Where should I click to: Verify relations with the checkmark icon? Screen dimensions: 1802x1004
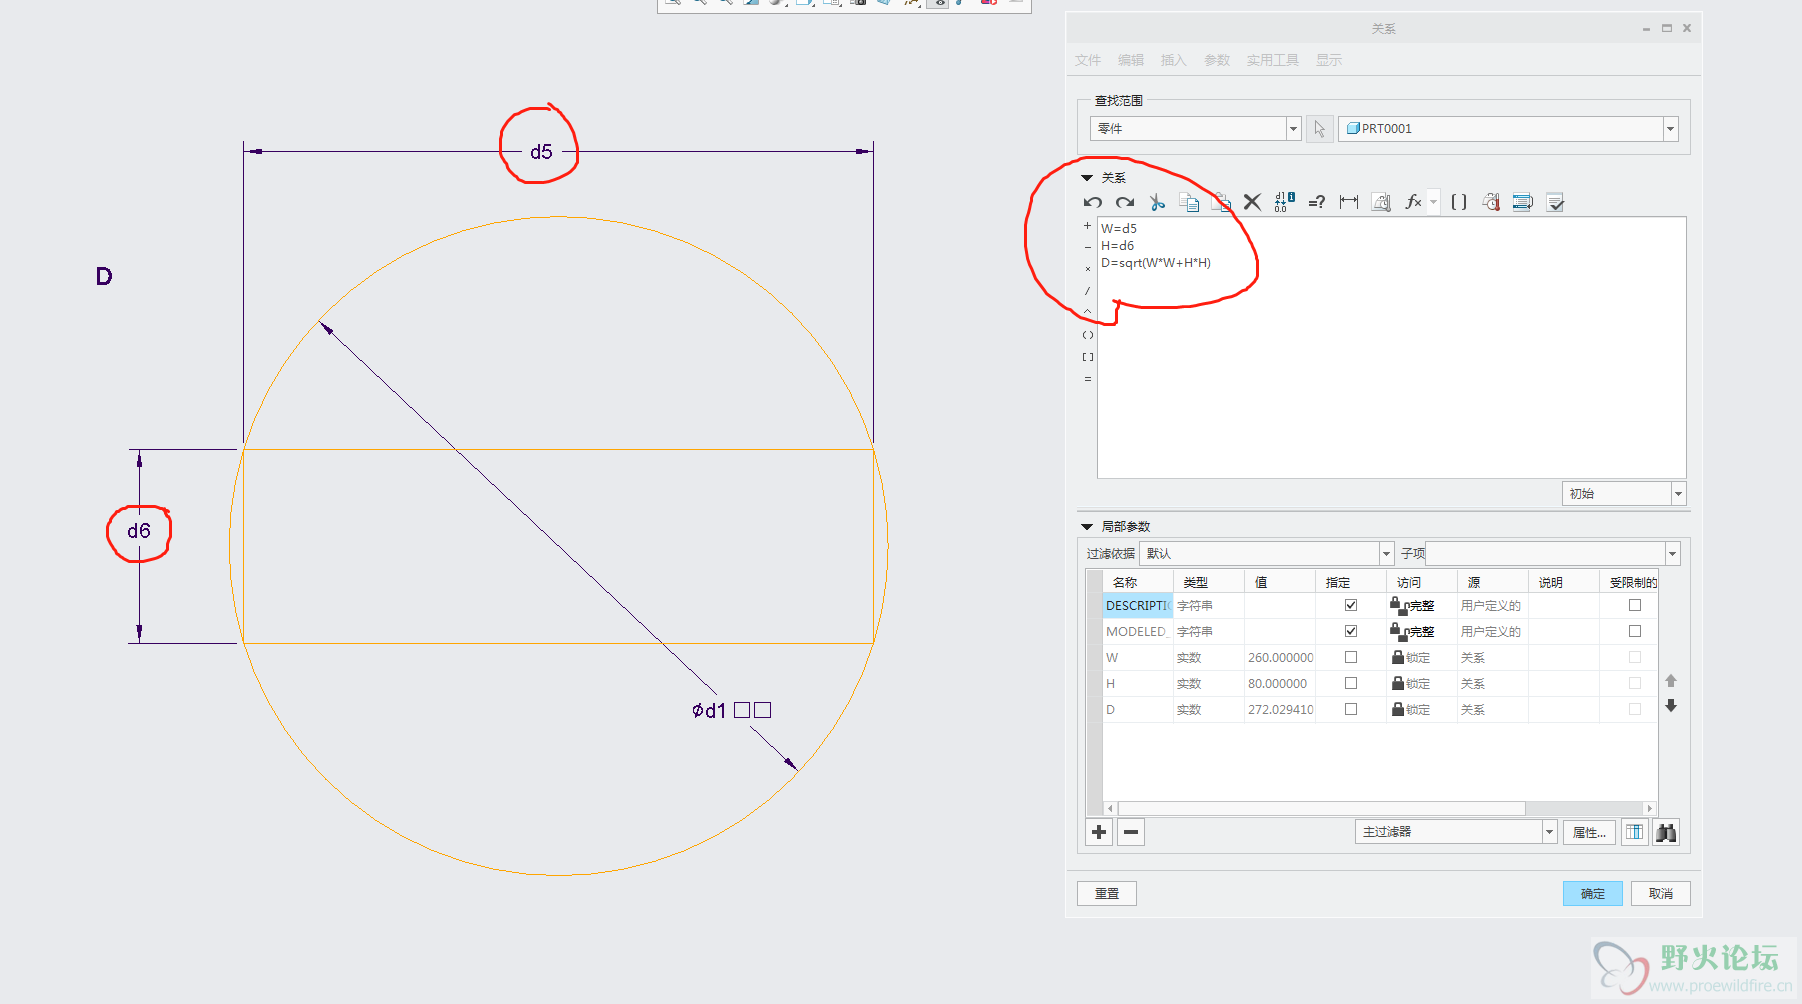click(x=1555, y=202)
